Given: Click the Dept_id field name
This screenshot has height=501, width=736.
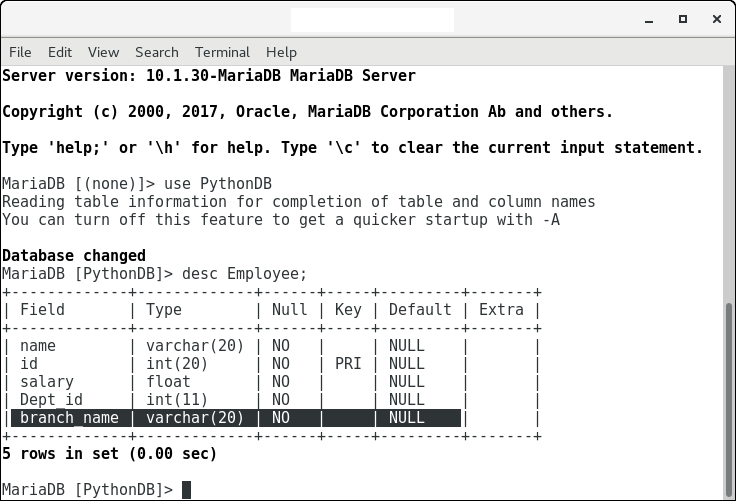Looking at the screenshot, I should coord(51,400).
